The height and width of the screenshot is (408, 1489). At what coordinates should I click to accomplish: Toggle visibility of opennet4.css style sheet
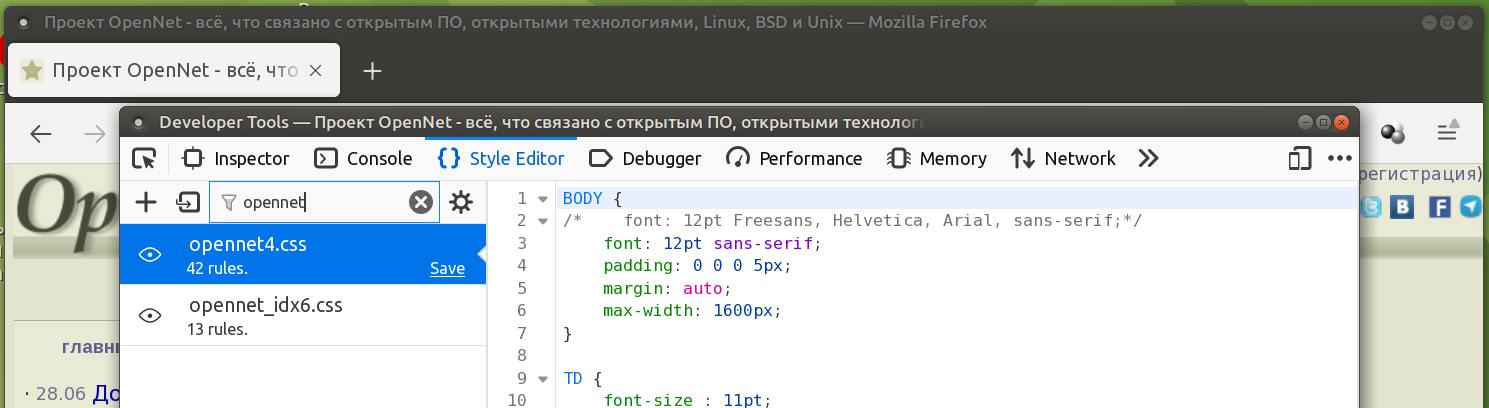[x=150, y=255]
